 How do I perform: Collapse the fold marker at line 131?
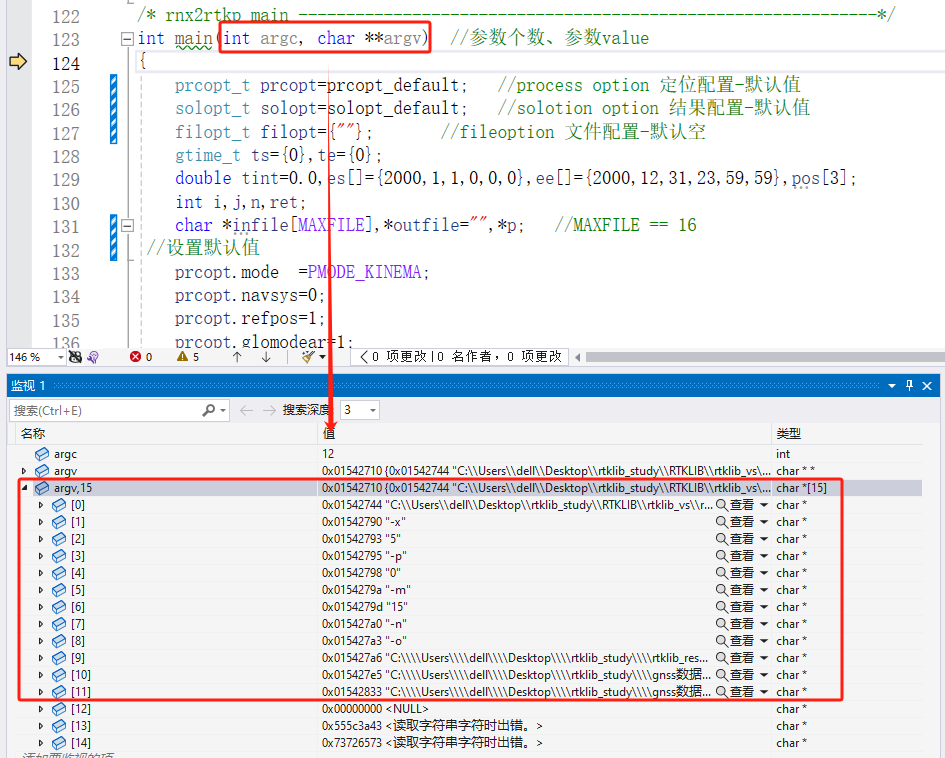click(127, 226)
